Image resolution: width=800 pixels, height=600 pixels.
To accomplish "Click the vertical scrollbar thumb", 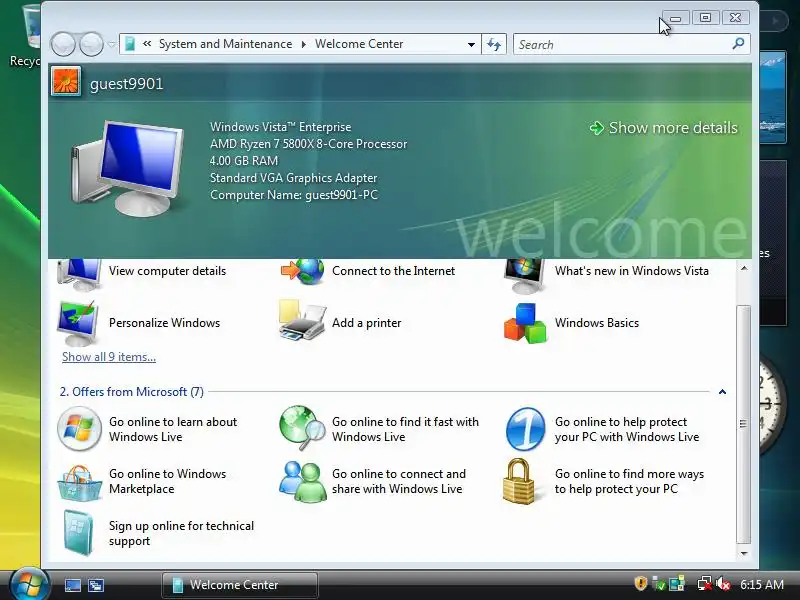I will [744, 423].
